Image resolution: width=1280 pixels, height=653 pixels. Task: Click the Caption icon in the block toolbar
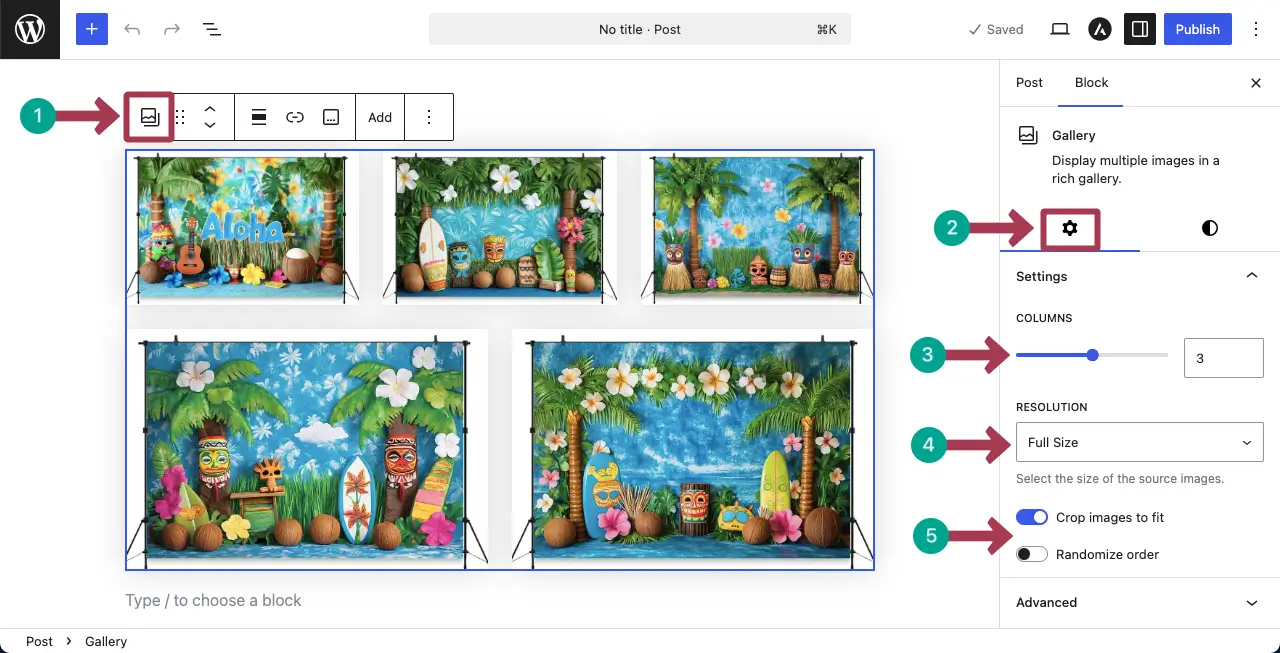pyautogui.click(x=331, y=117)
